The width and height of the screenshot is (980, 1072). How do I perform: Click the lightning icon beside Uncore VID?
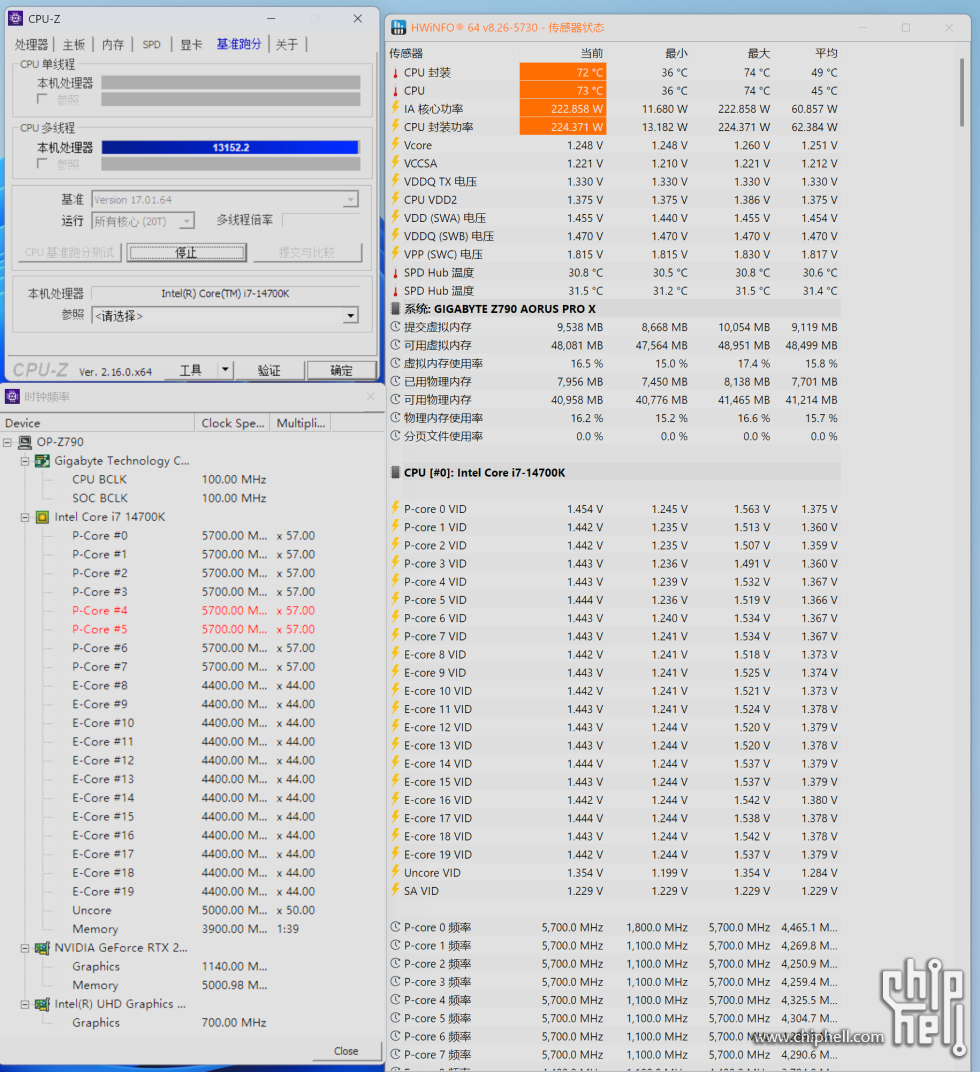395,872
